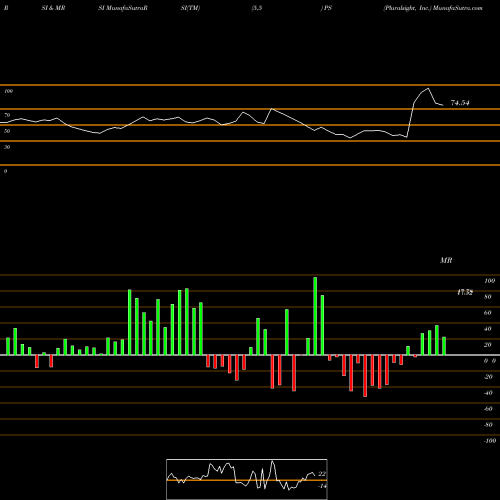Click the RSI axis label 30
The image size is (500, 500).
coord(7,147)
